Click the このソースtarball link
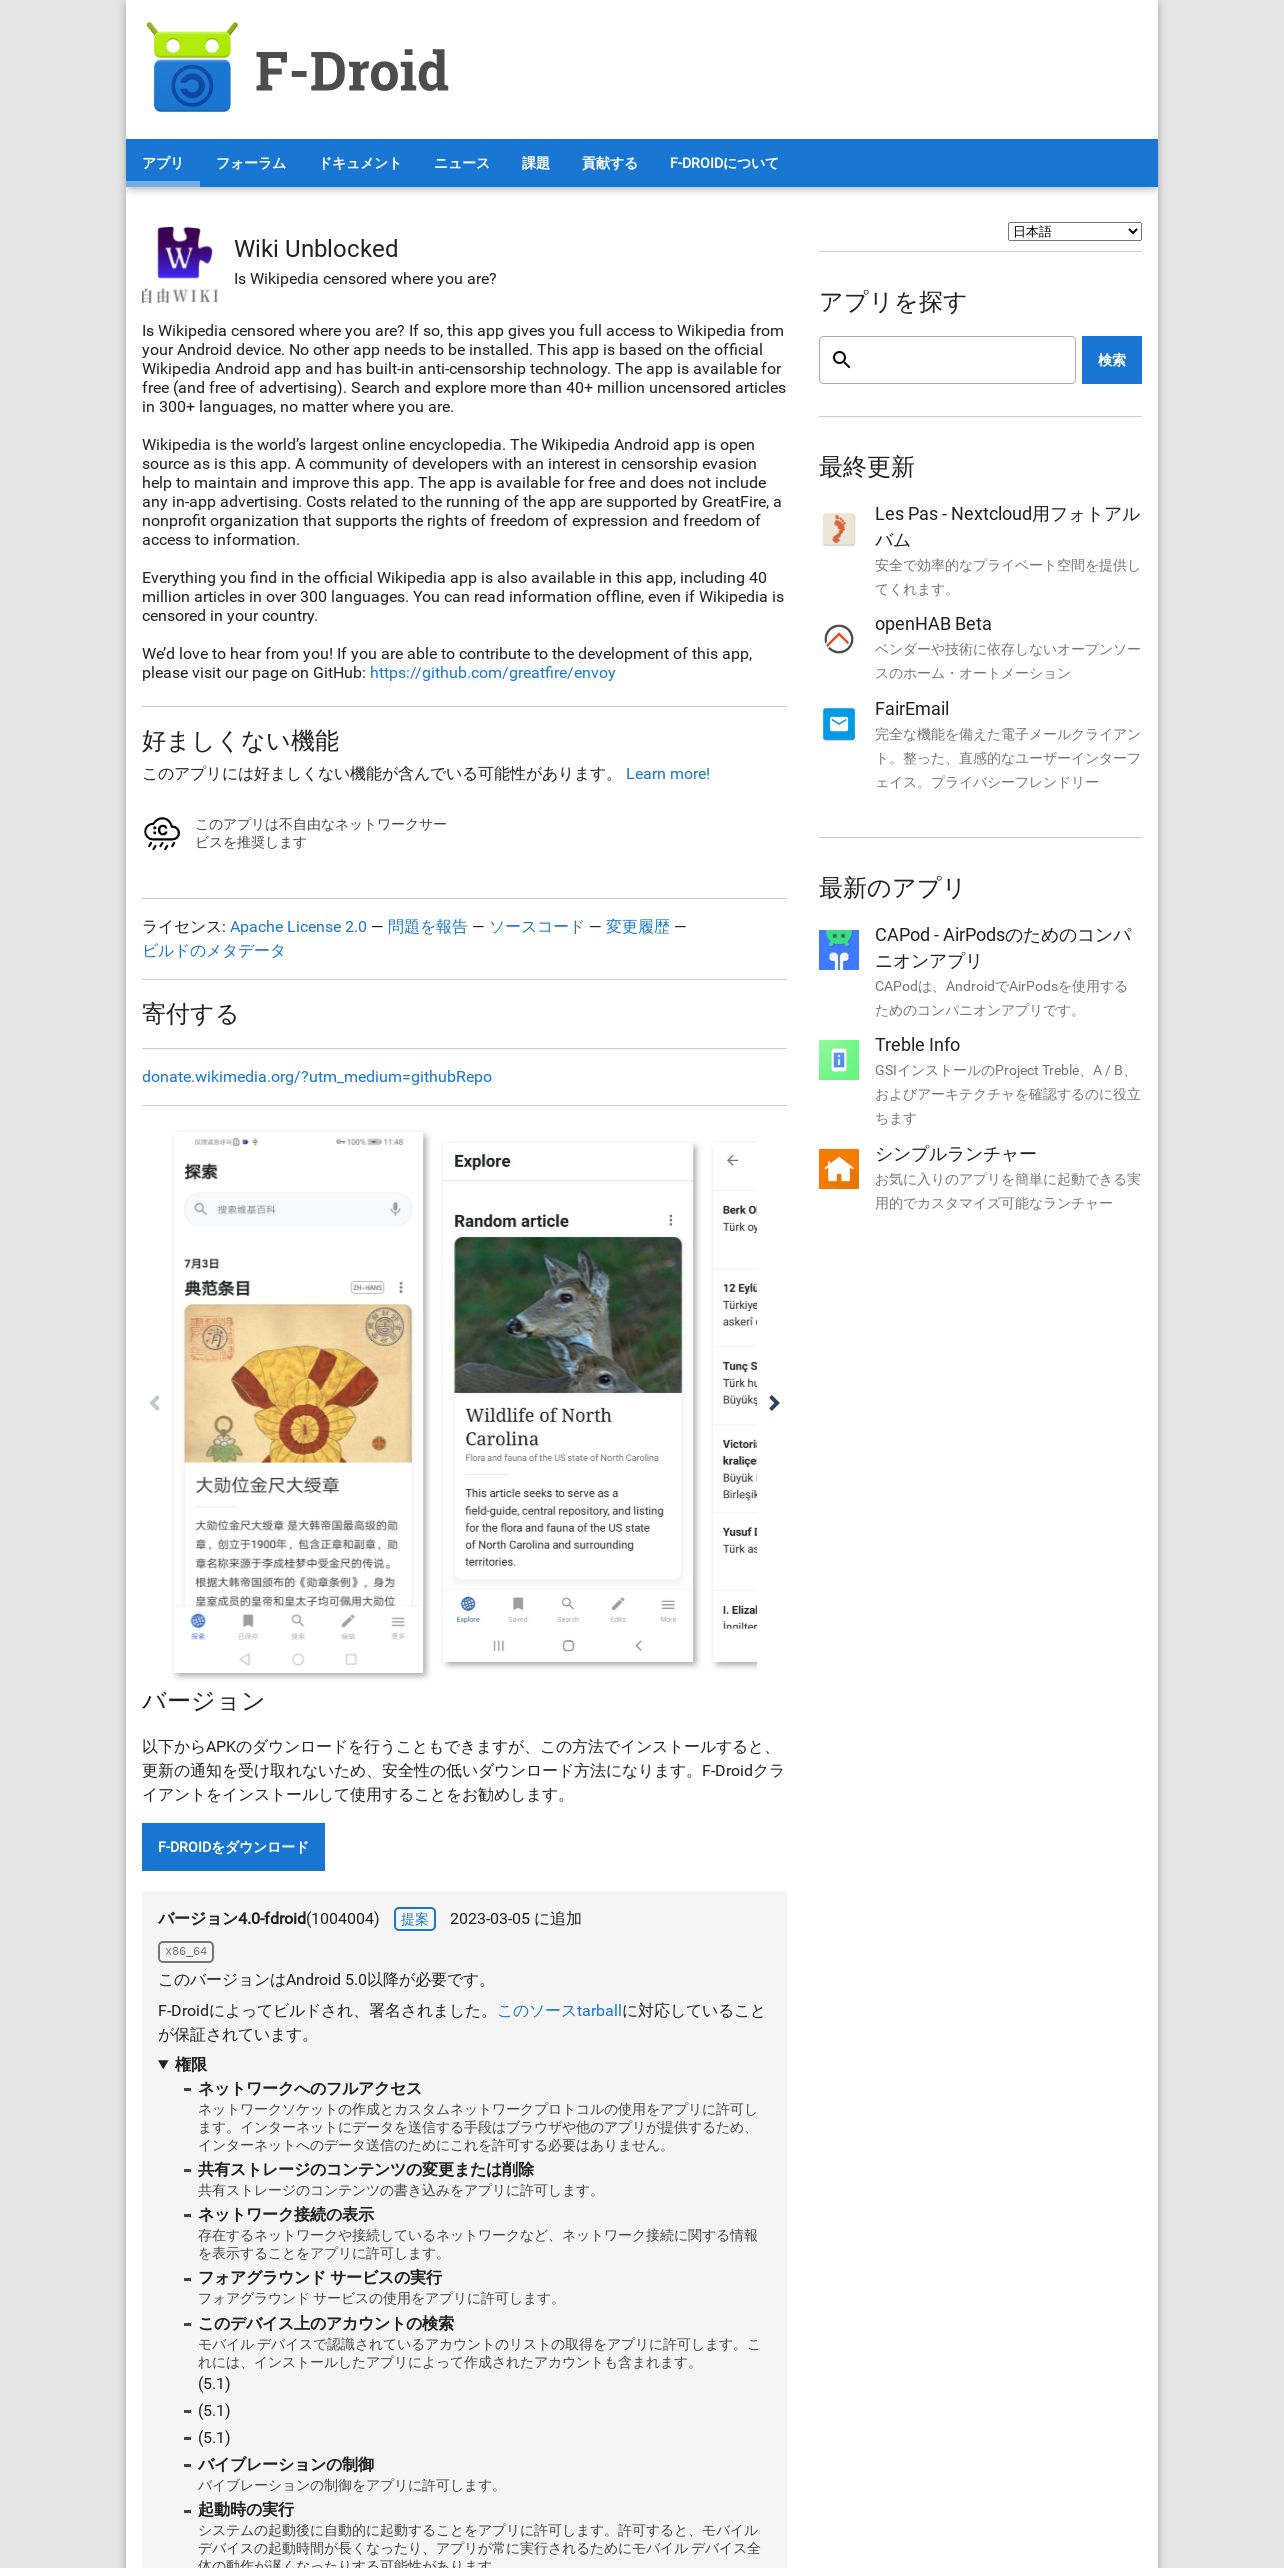 point(560,2011)
